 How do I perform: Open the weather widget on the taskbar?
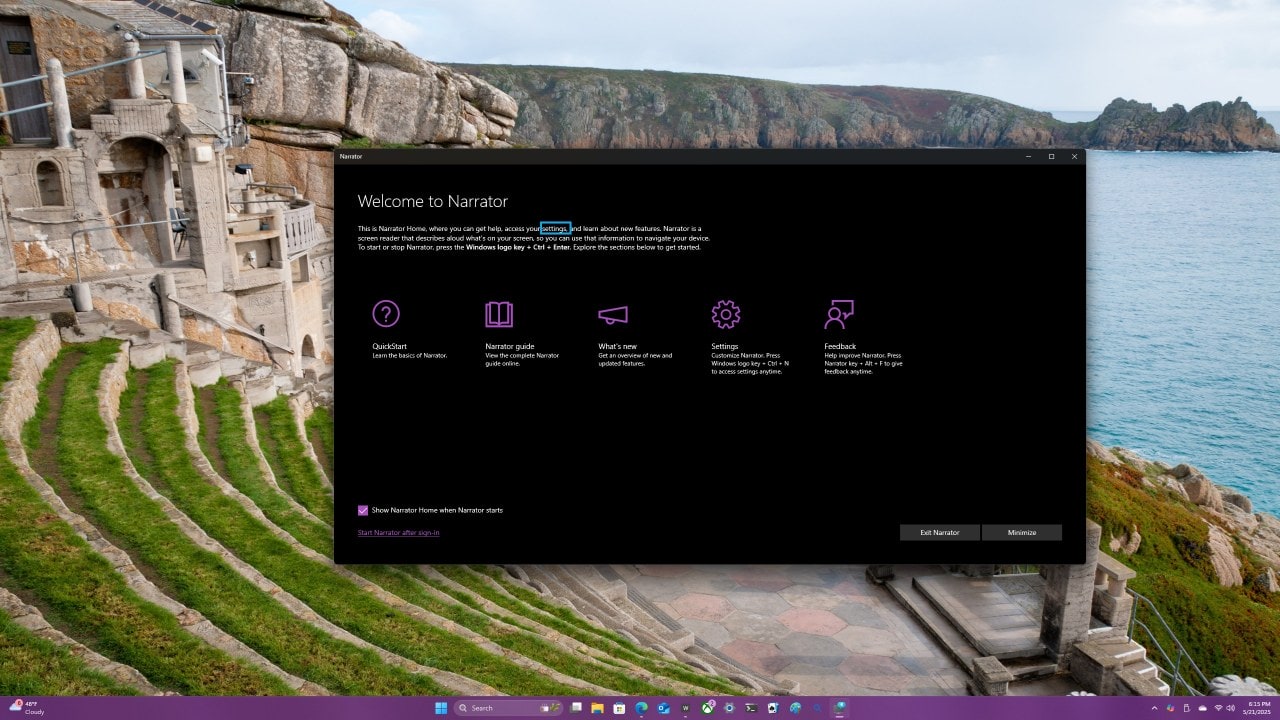tap(30, 707)
